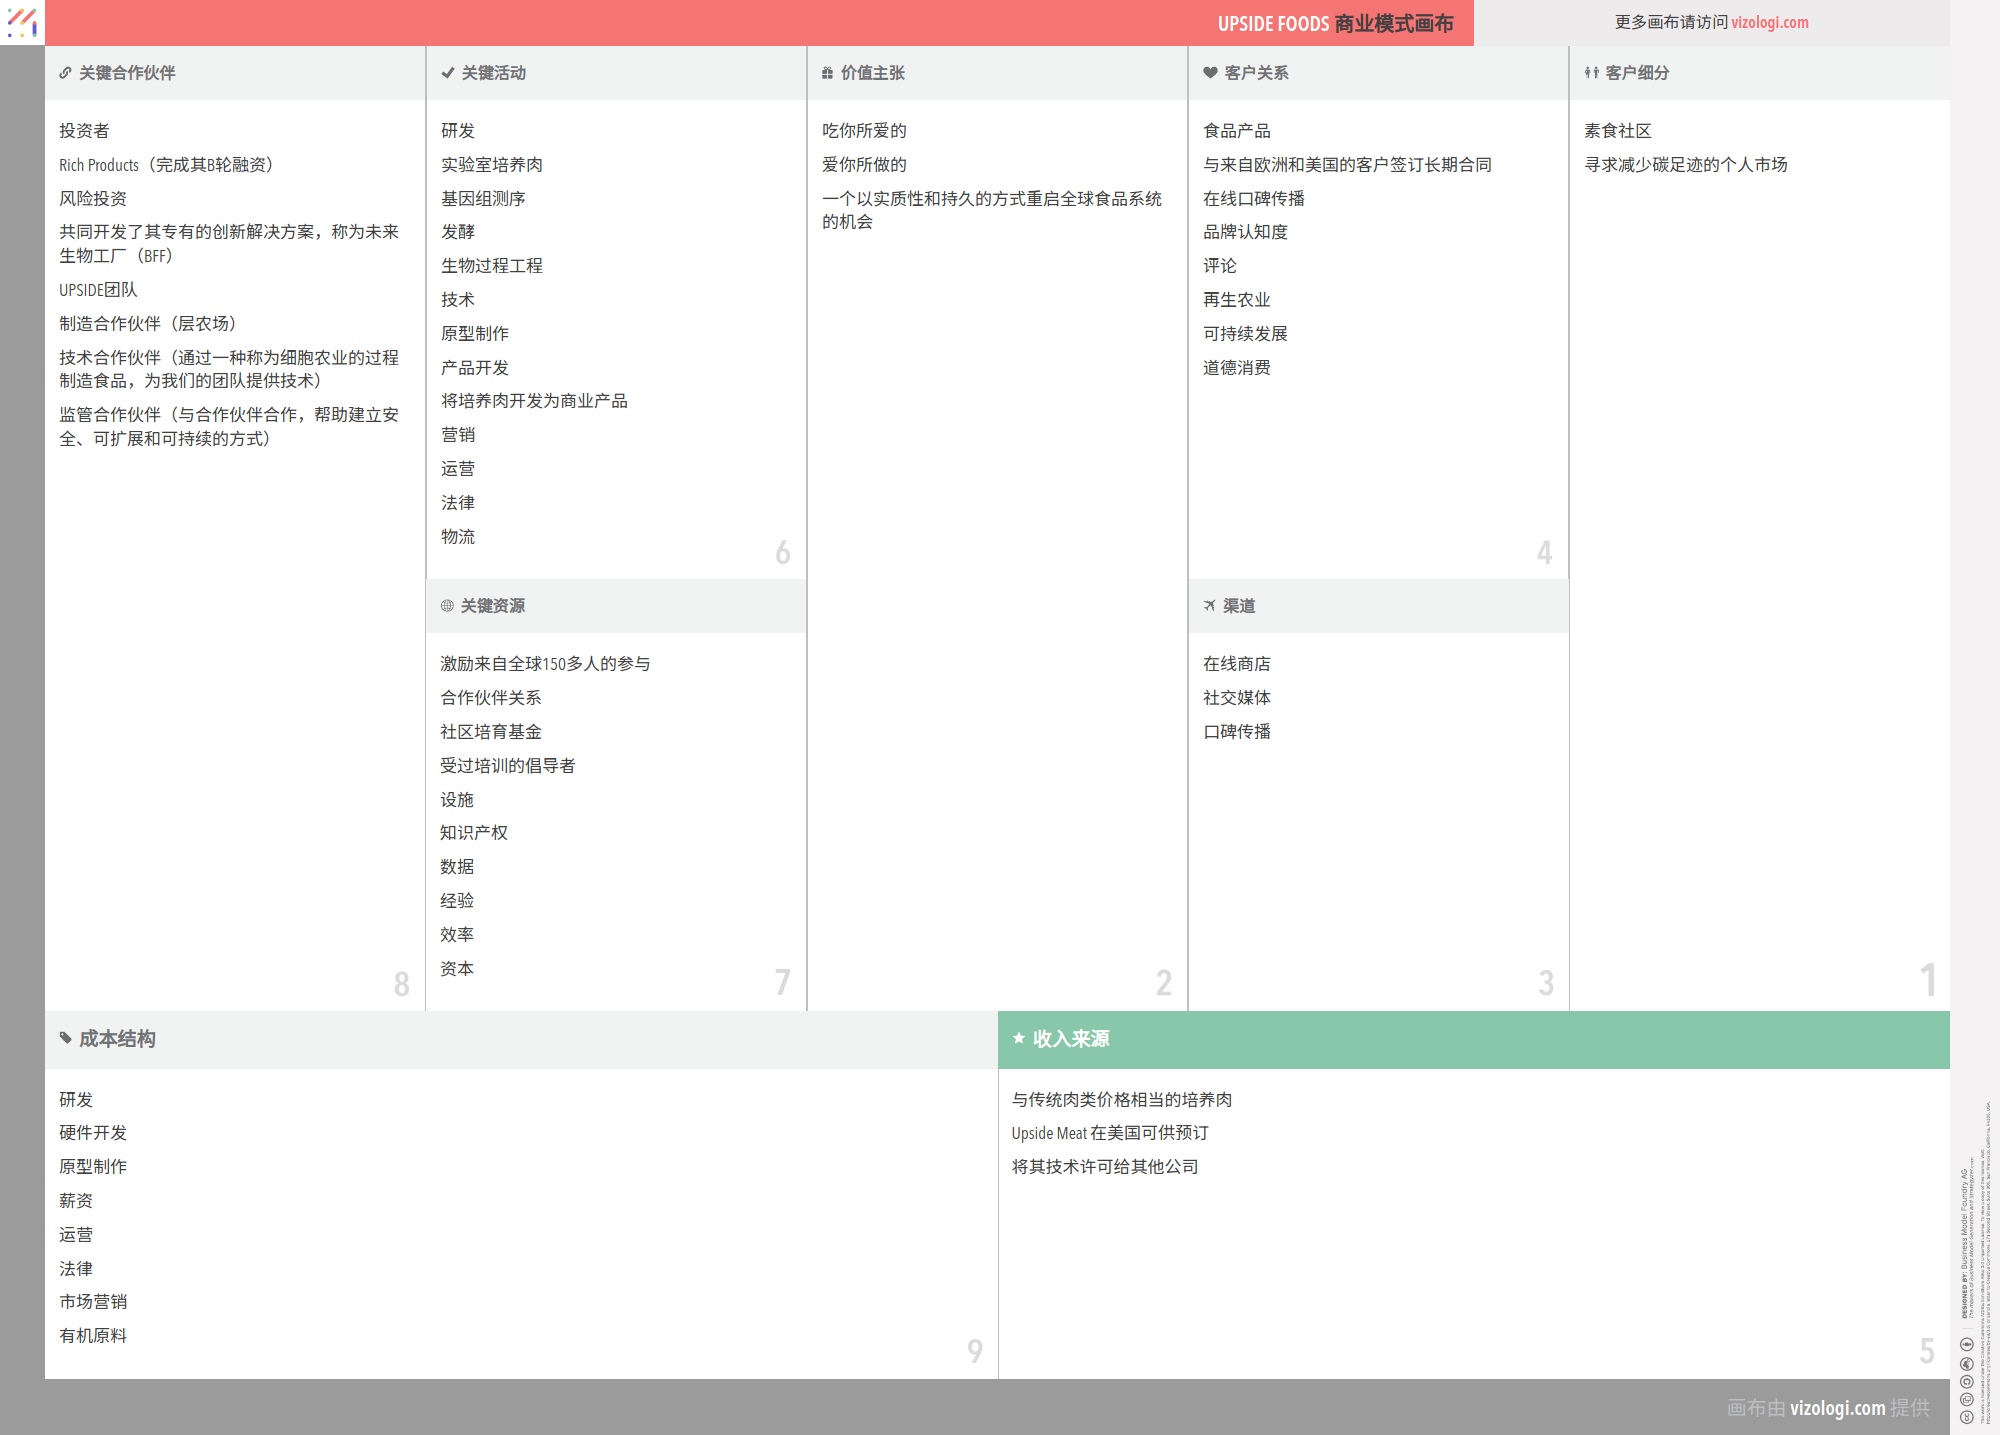The height and width of the screenshot is (1435, 2000).
Task: Click 将其技术许可给其他公司 revenue item
Action: coord(1104,1167)
